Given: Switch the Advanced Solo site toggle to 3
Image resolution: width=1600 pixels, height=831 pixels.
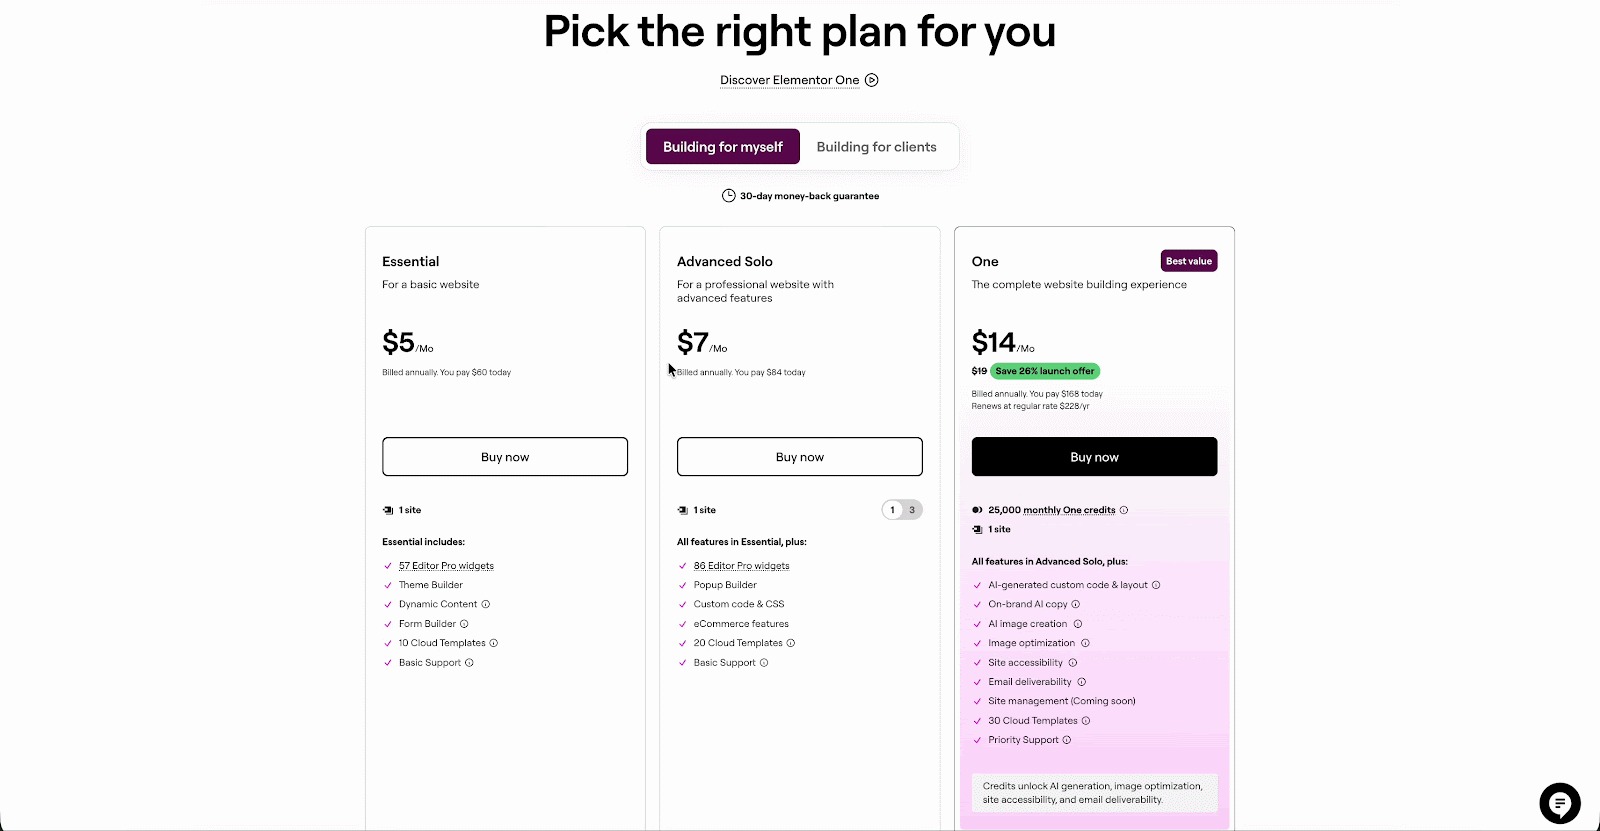Looking at the screenshot, I should click(911, 510).
